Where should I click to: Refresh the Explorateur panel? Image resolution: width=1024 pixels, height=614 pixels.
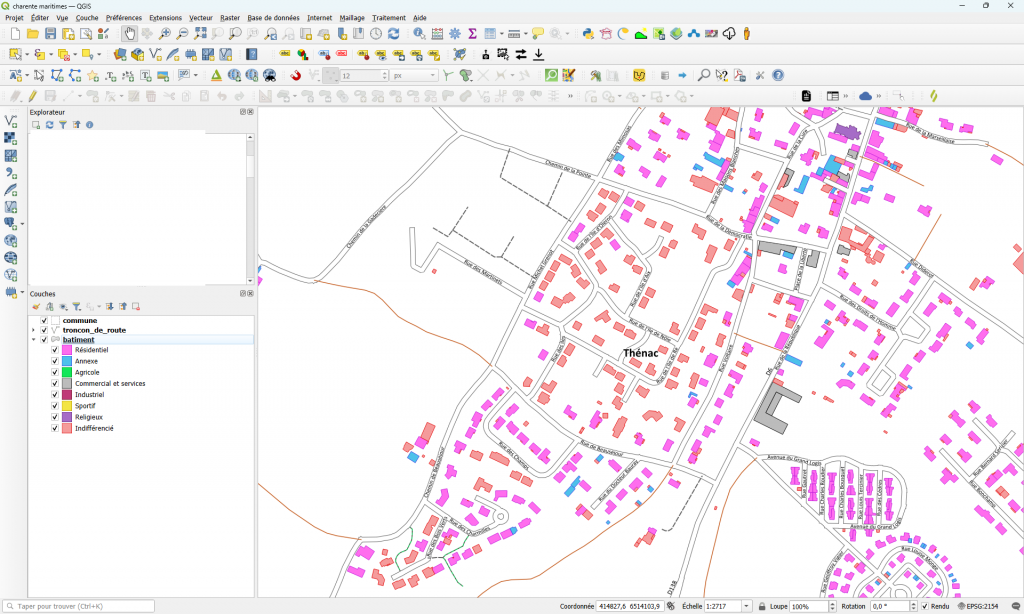pyautogui.click(x=49, y=125)
